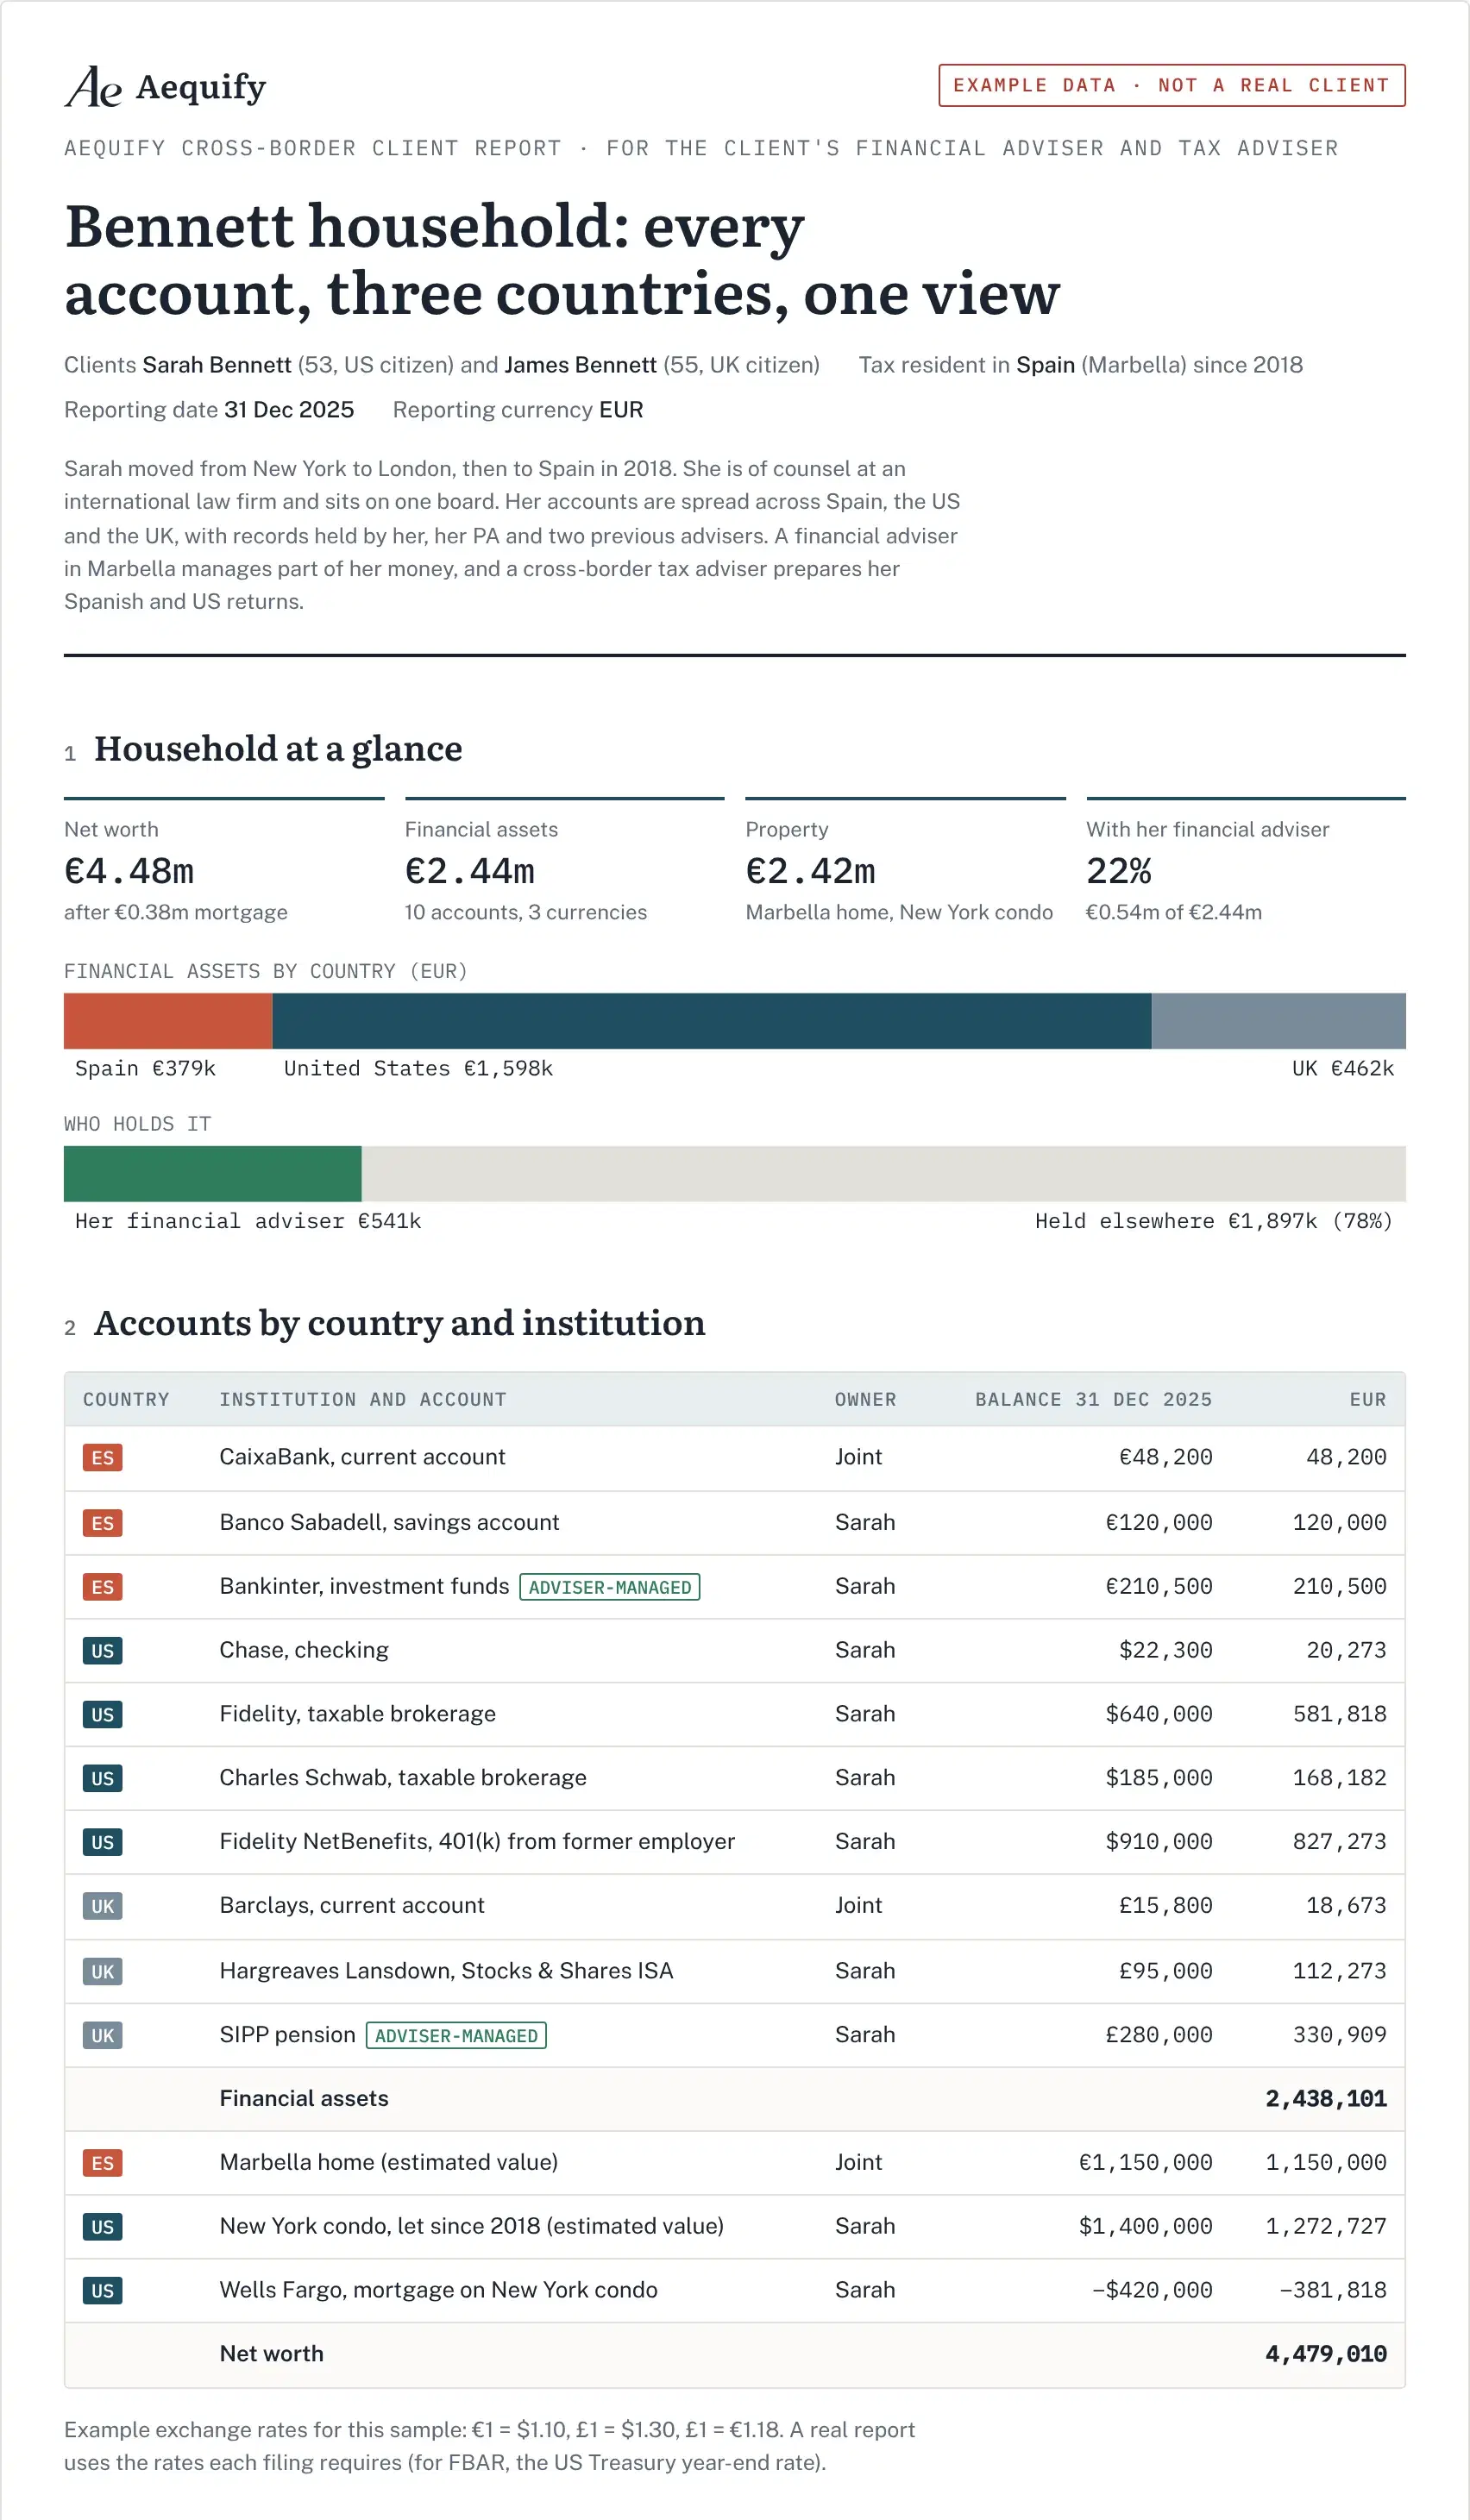1470x2520 pixels.
Task: Select the "BALANCE 31 DEC 2025" column header
Action: (x=1094, y=1400)
